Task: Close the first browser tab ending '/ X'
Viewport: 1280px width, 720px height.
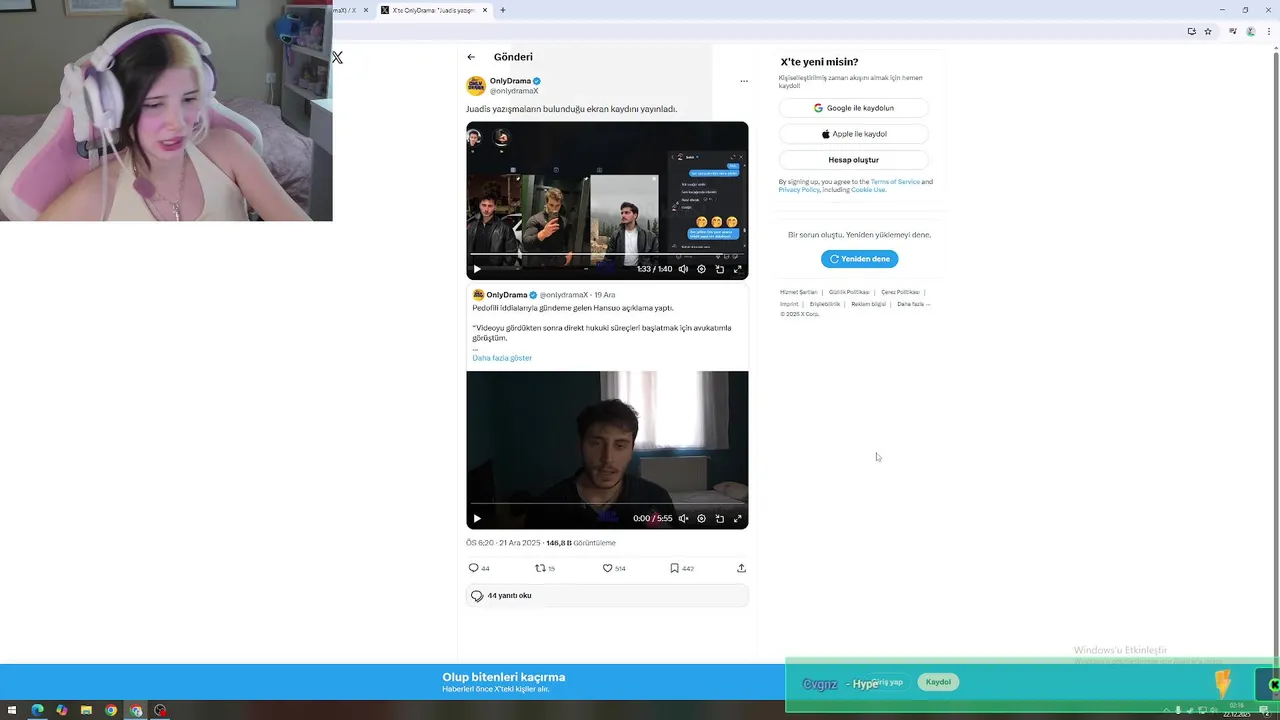Action: [x=366, y=10]
